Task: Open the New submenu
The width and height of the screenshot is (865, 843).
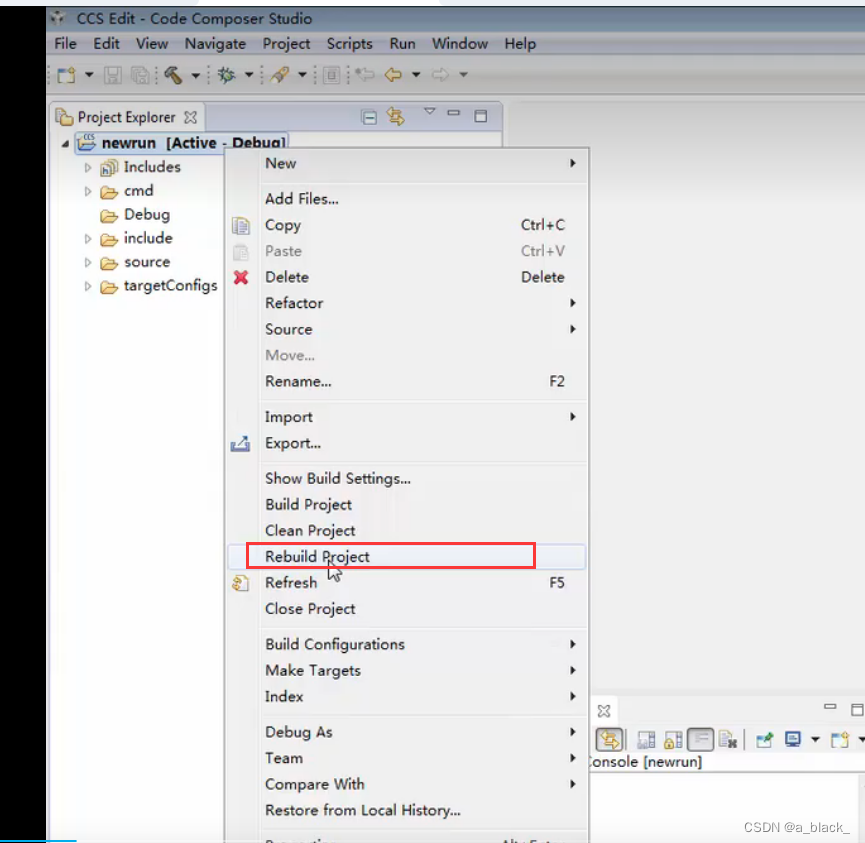Action: (x=406, y=163)
